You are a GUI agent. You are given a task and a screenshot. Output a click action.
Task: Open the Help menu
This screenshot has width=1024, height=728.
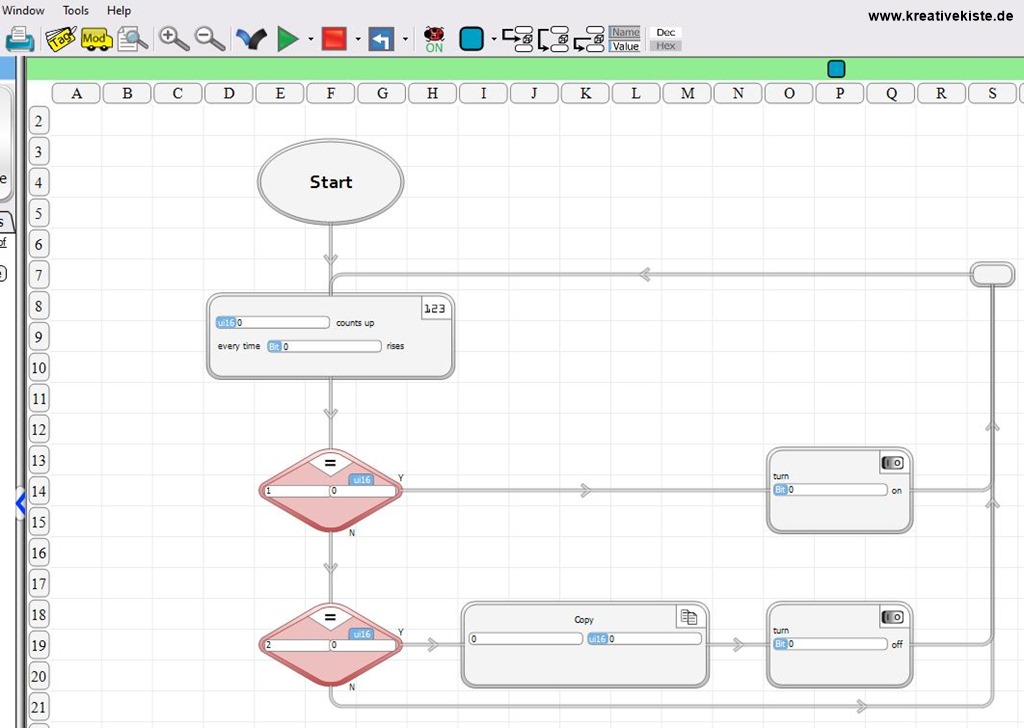click(x=118, y=10)
